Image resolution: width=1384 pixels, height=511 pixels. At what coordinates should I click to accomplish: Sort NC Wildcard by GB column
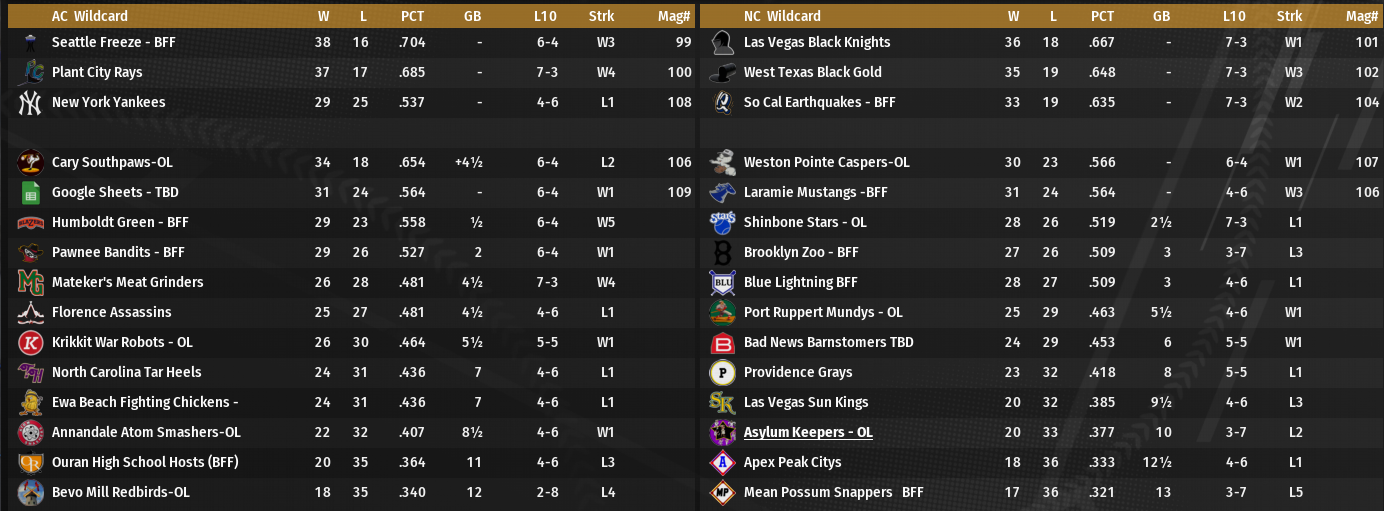pyautogui.click(x=1161, y=16)
